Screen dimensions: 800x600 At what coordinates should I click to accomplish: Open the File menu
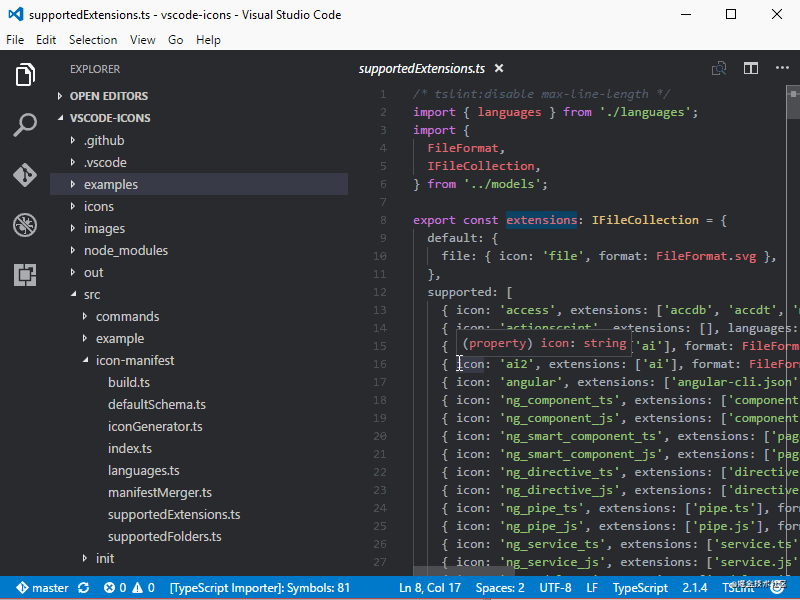(x=15, y=40)
